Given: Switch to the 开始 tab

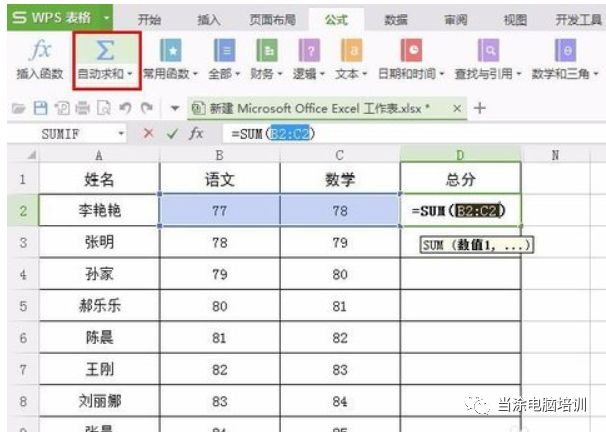Looking at the screenshot, I should (x=149, y=19).
